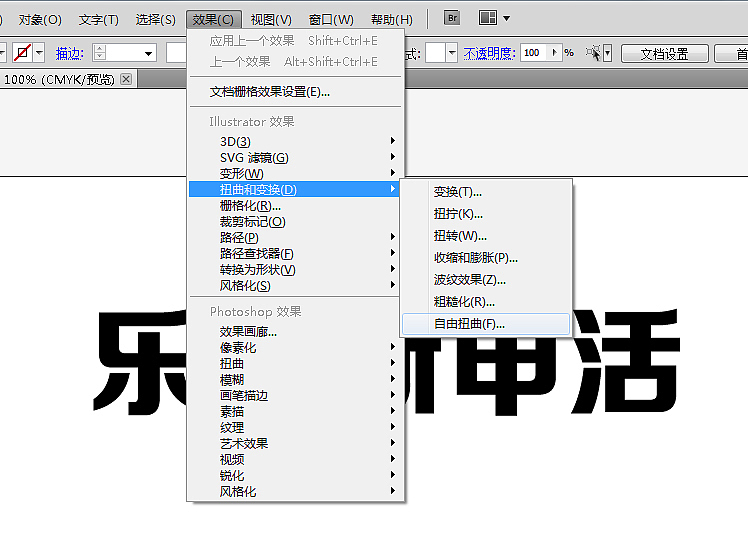Image resolution: width=748 pixels, height=550 pixels.
Task: Click the select similar objects icon
Action: click(x=593, y=52)
